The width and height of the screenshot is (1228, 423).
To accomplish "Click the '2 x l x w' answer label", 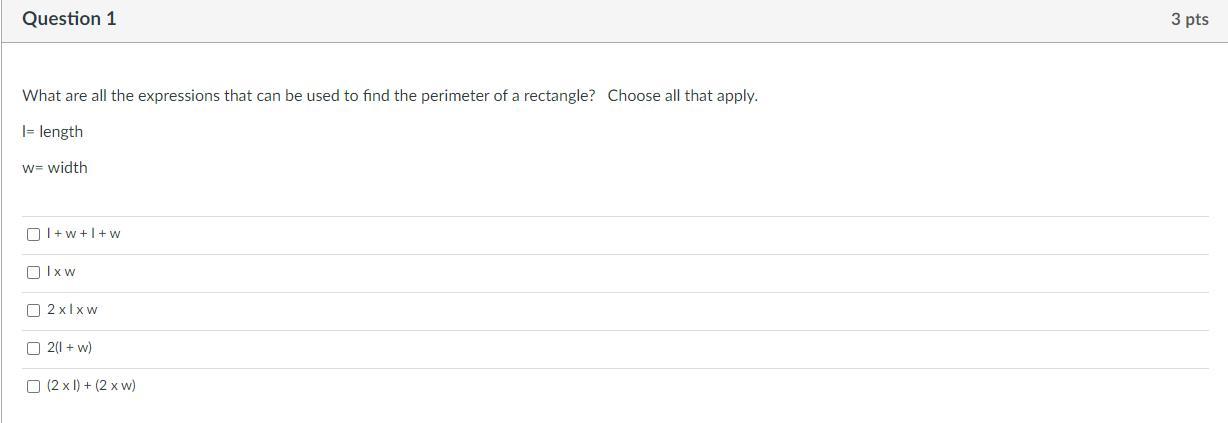I will pos(72,310).
